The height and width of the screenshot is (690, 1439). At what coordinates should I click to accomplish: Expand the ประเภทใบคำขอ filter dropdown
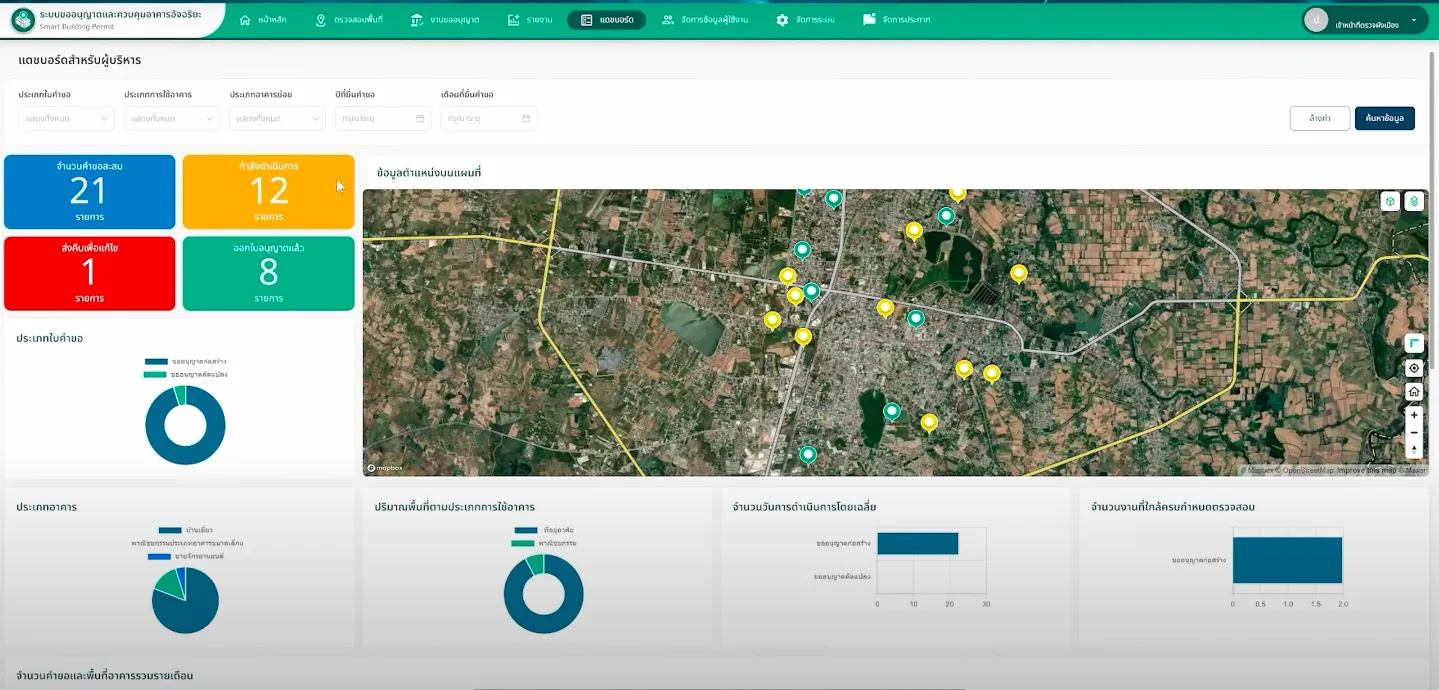pyautogui.click(x=66, y=118)
